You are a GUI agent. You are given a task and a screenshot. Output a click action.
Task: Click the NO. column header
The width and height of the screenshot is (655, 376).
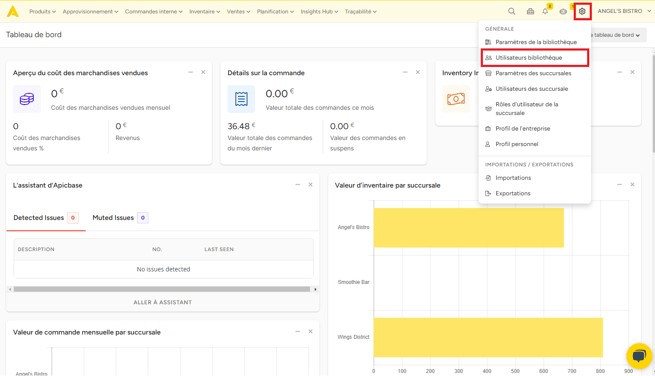click(x=157, y=249)
